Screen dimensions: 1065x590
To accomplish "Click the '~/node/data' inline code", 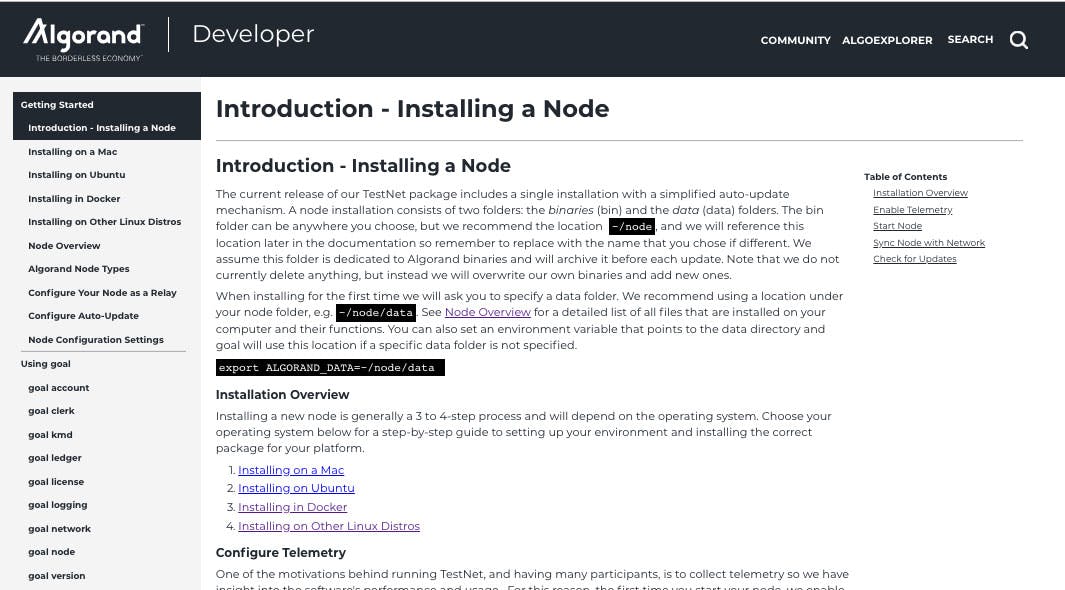I will (x=376, y=312).
